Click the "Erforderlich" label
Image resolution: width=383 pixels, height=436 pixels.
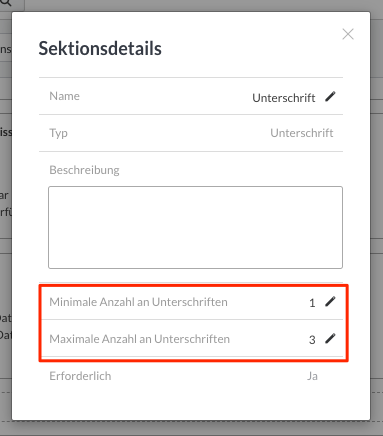(x=80, y=376)
